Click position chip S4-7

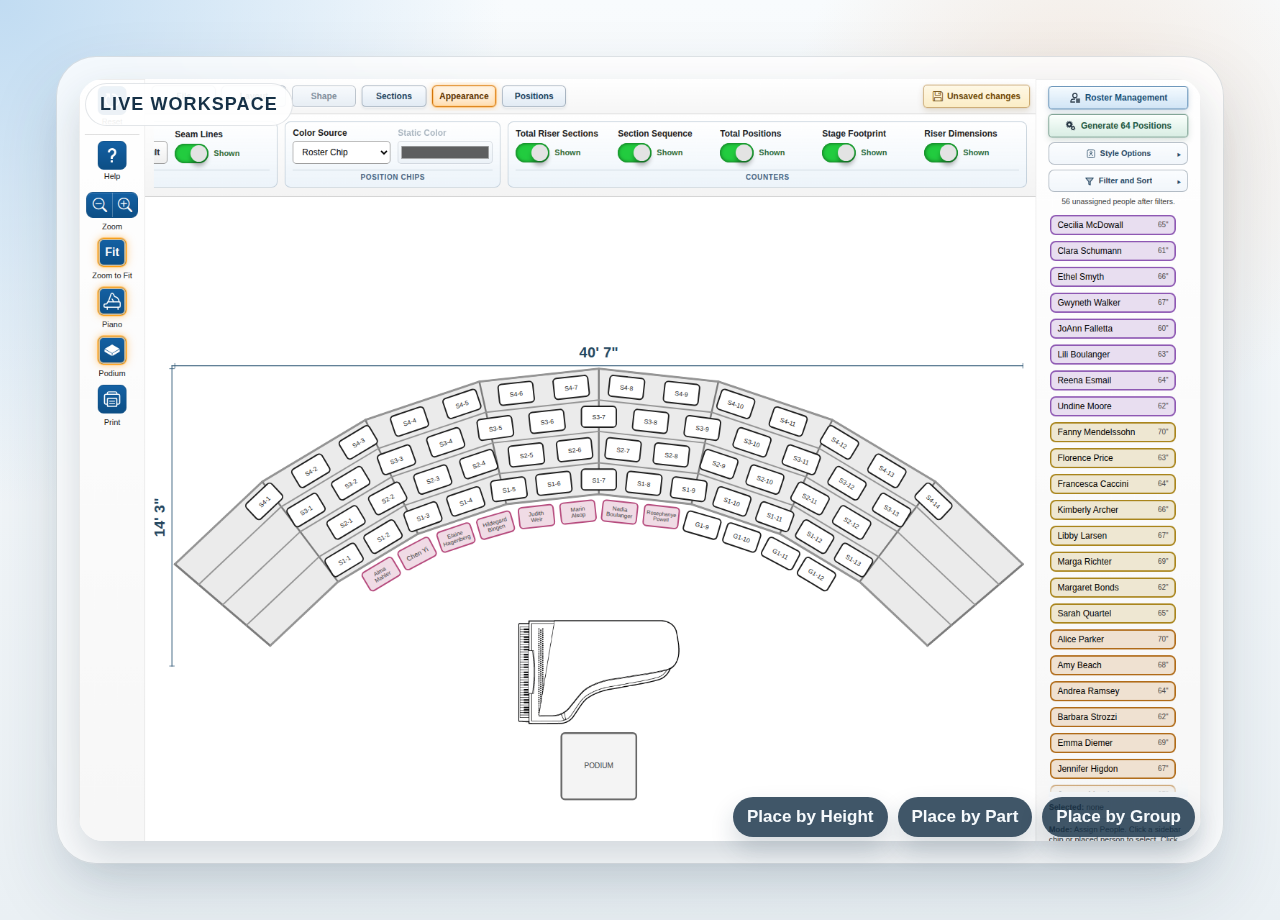pos(571,387)
